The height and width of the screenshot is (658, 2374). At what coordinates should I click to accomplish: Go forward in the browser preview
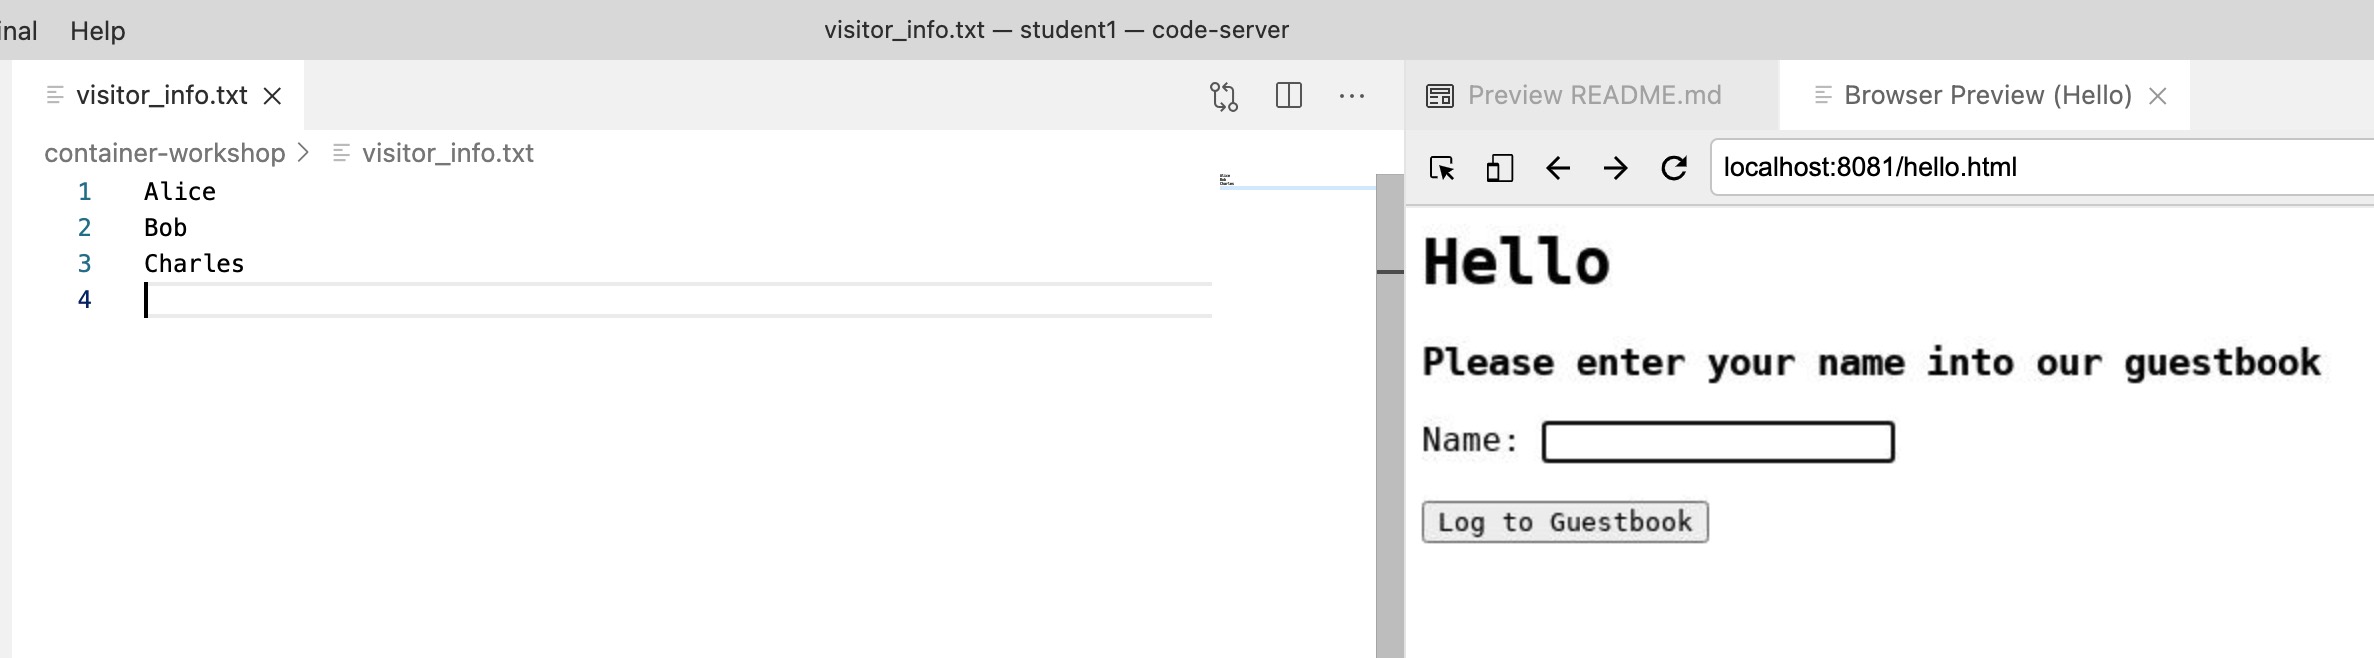pos(1615,168)
